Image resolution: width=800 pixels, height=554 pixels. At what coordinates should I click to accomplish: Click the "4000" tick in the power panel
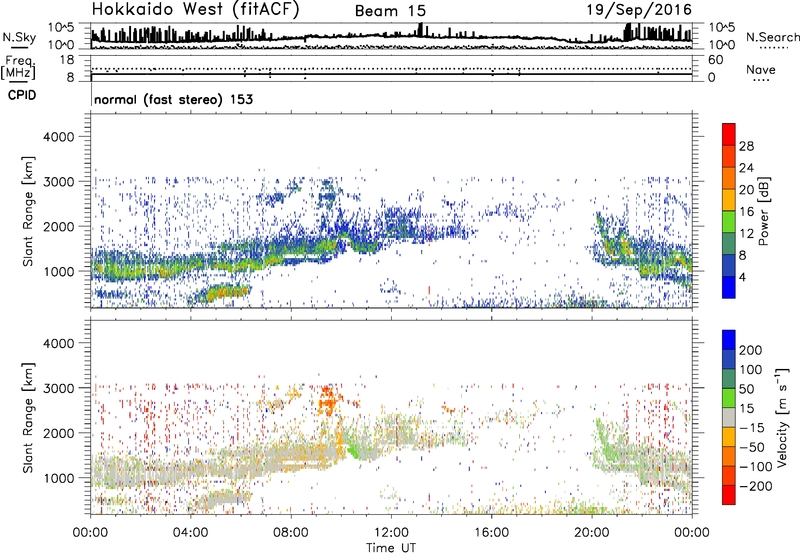[59, 137]
